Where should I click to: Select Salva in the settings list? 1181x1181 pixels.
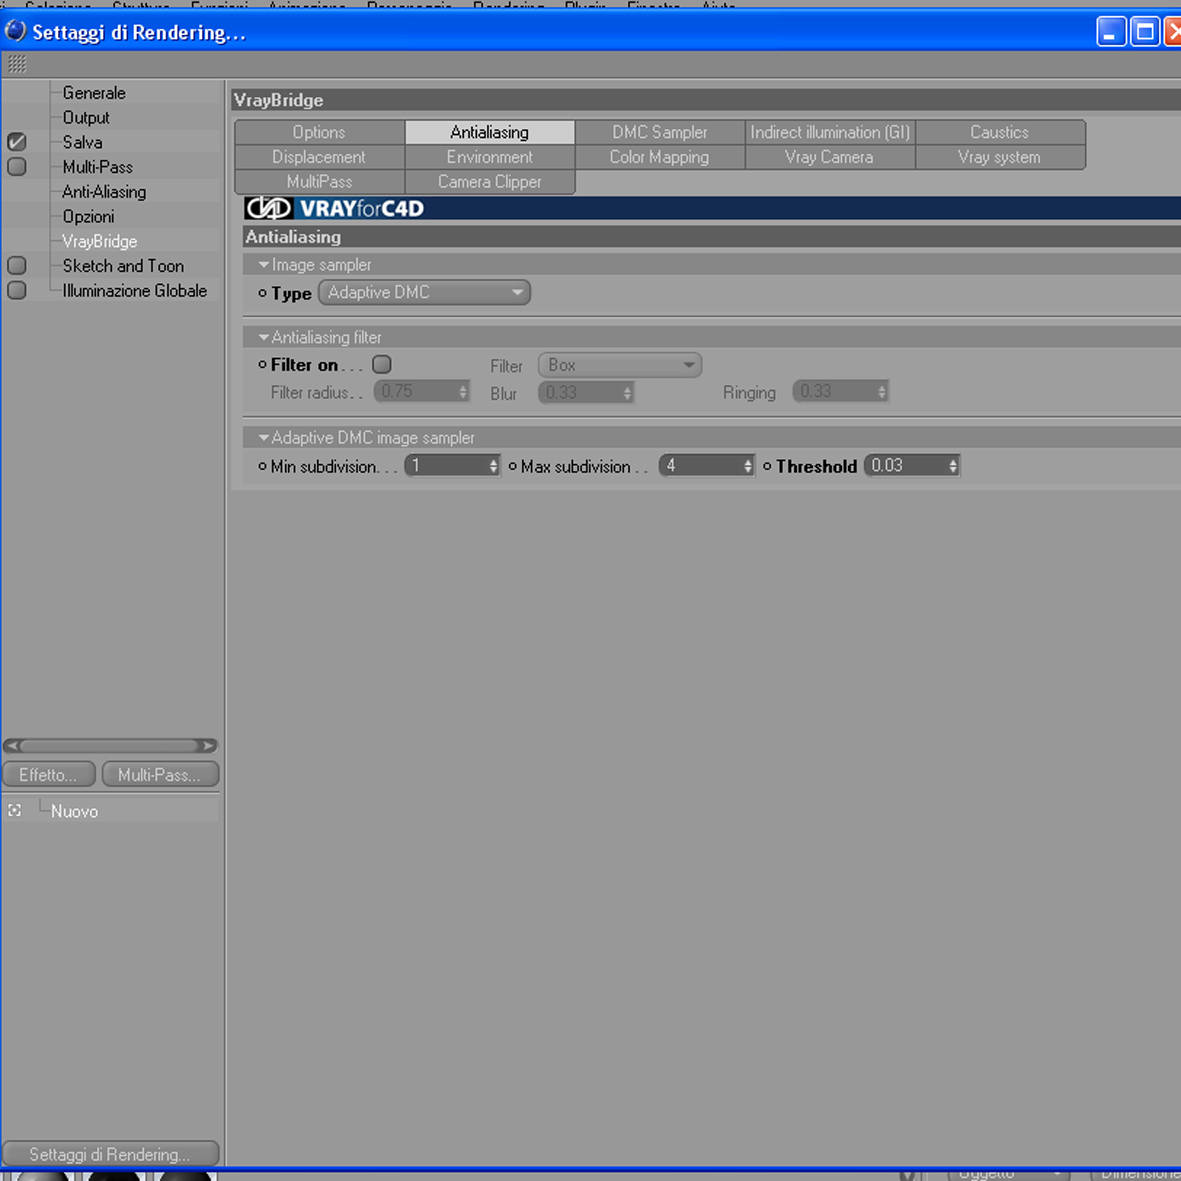coord(82,142)
